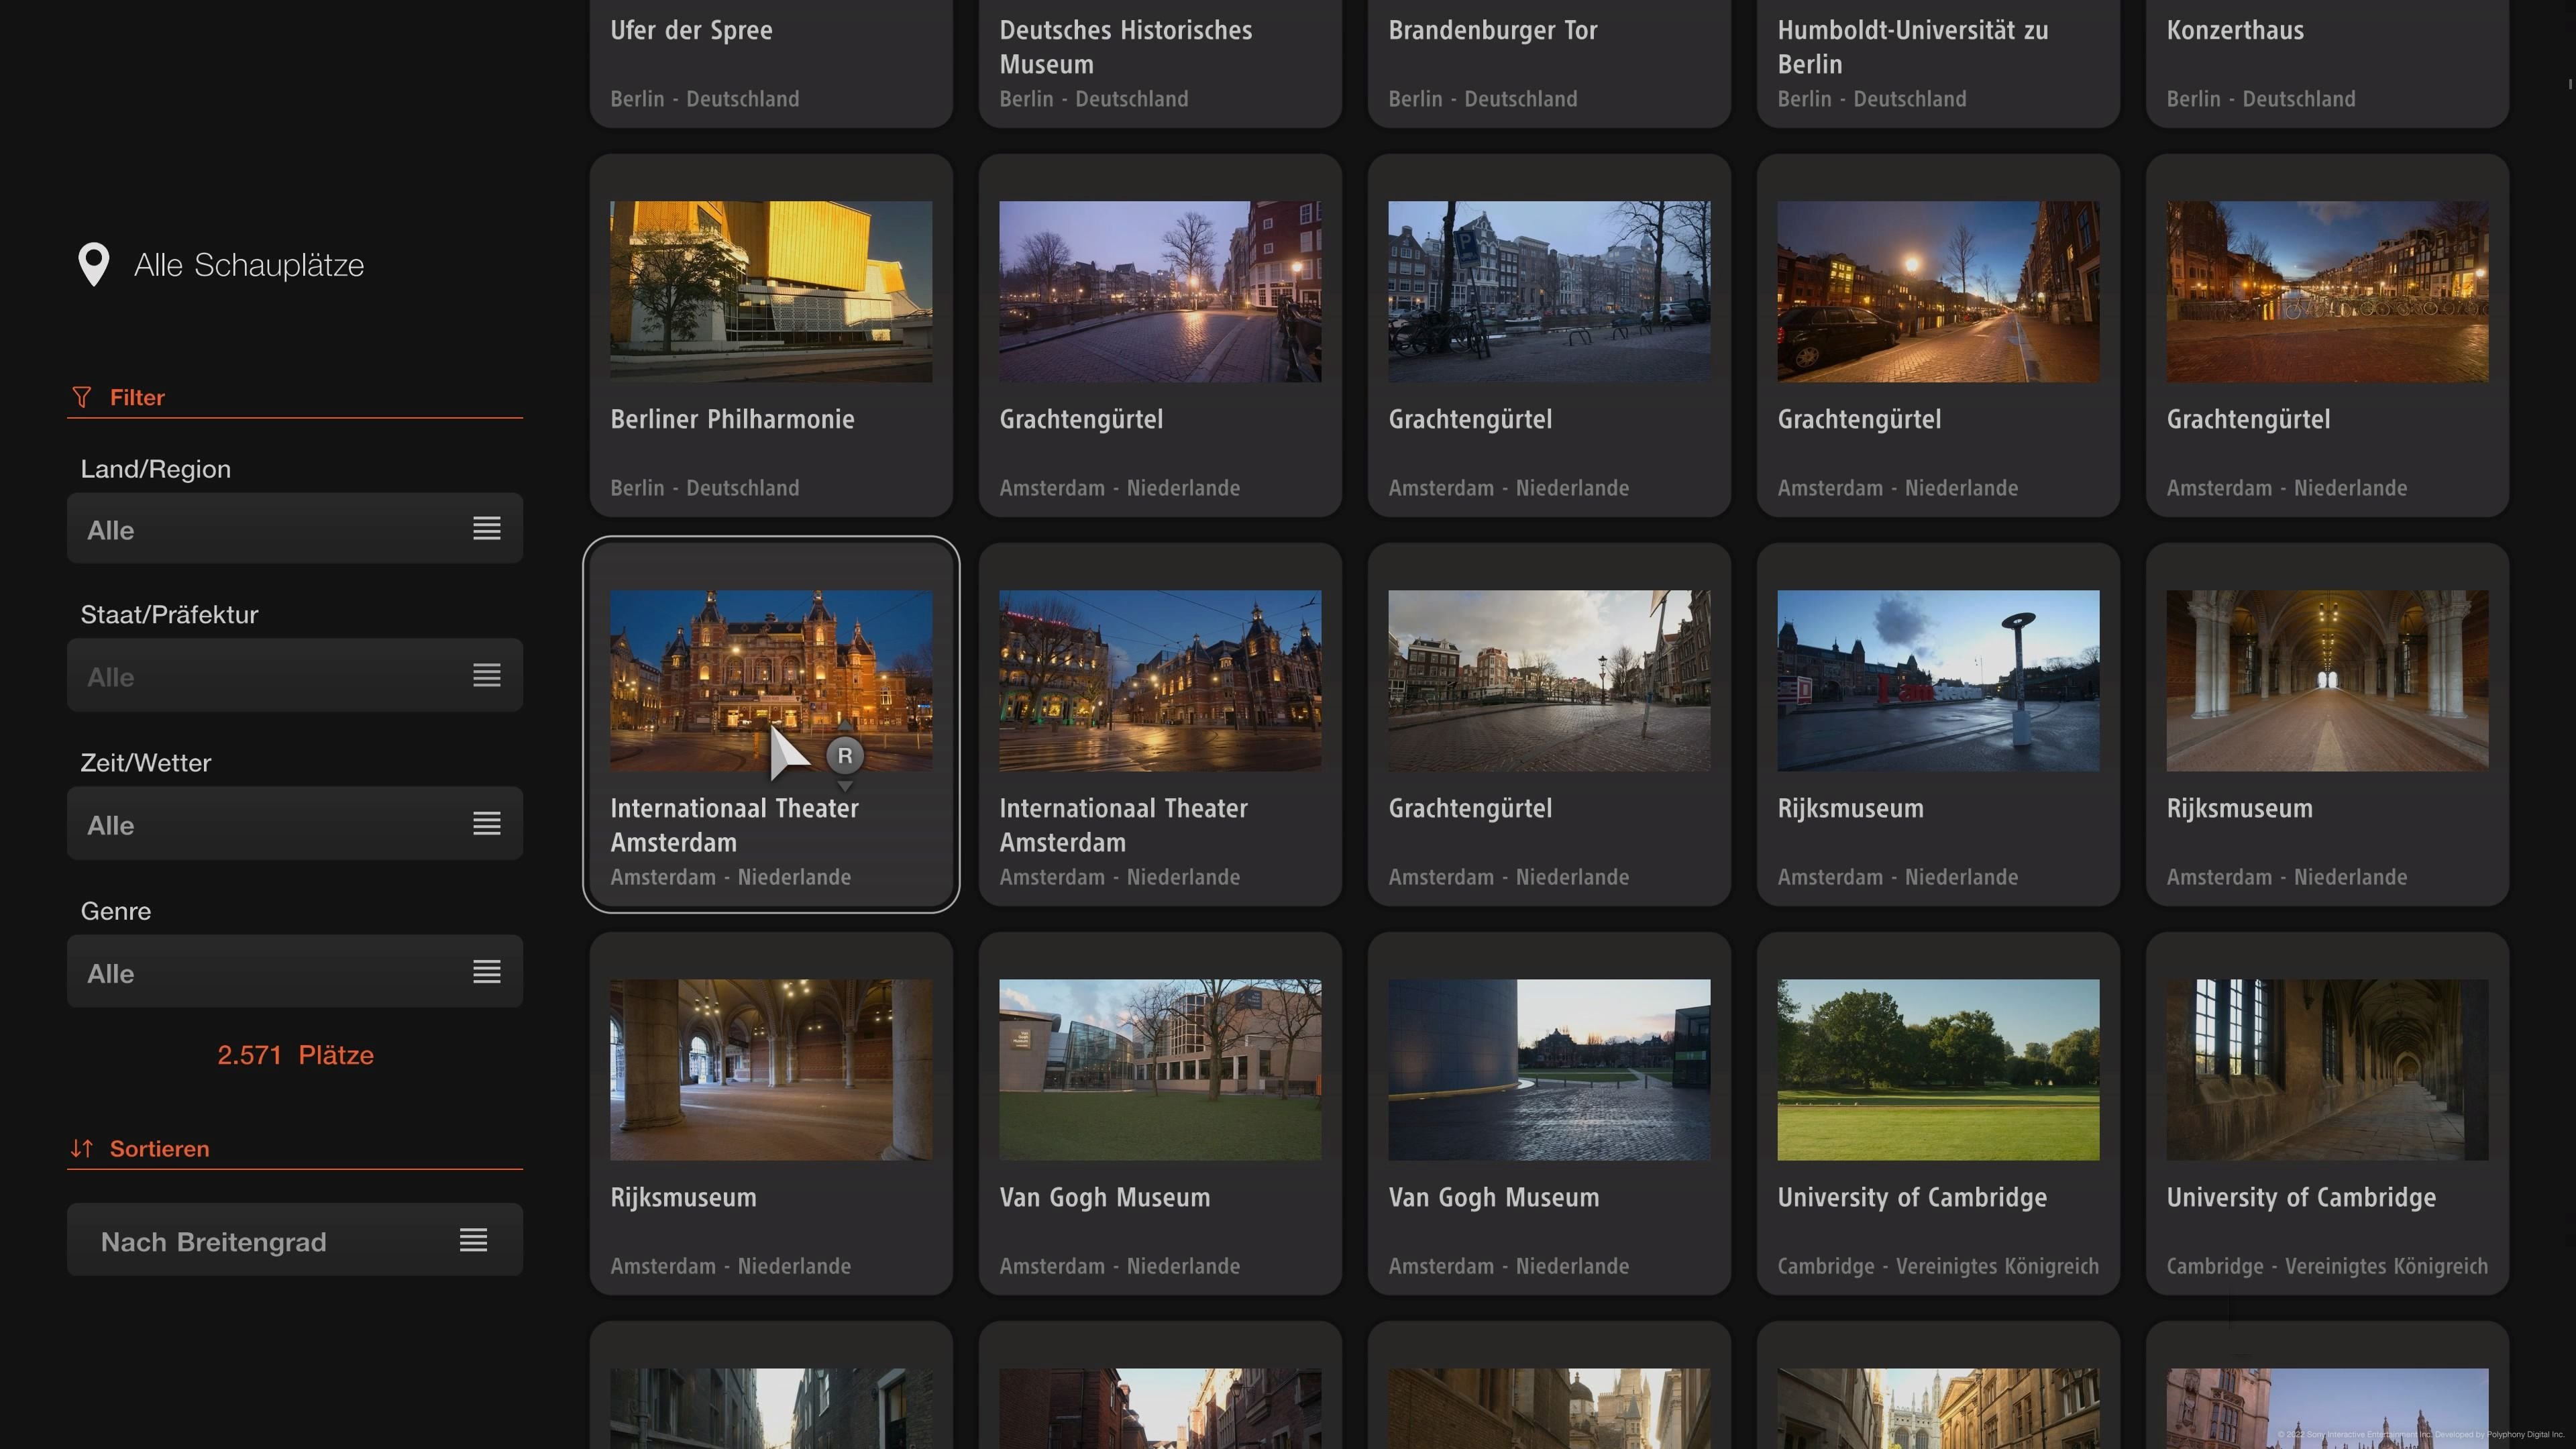Click the list icon in Zeit/Wetter field
2576x1449 pixels.
(486, 823)
